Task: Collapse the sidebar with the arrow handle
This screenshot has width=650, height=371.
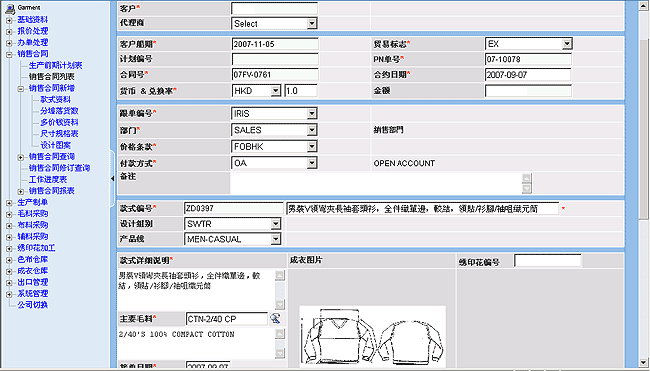Action: 113,179
